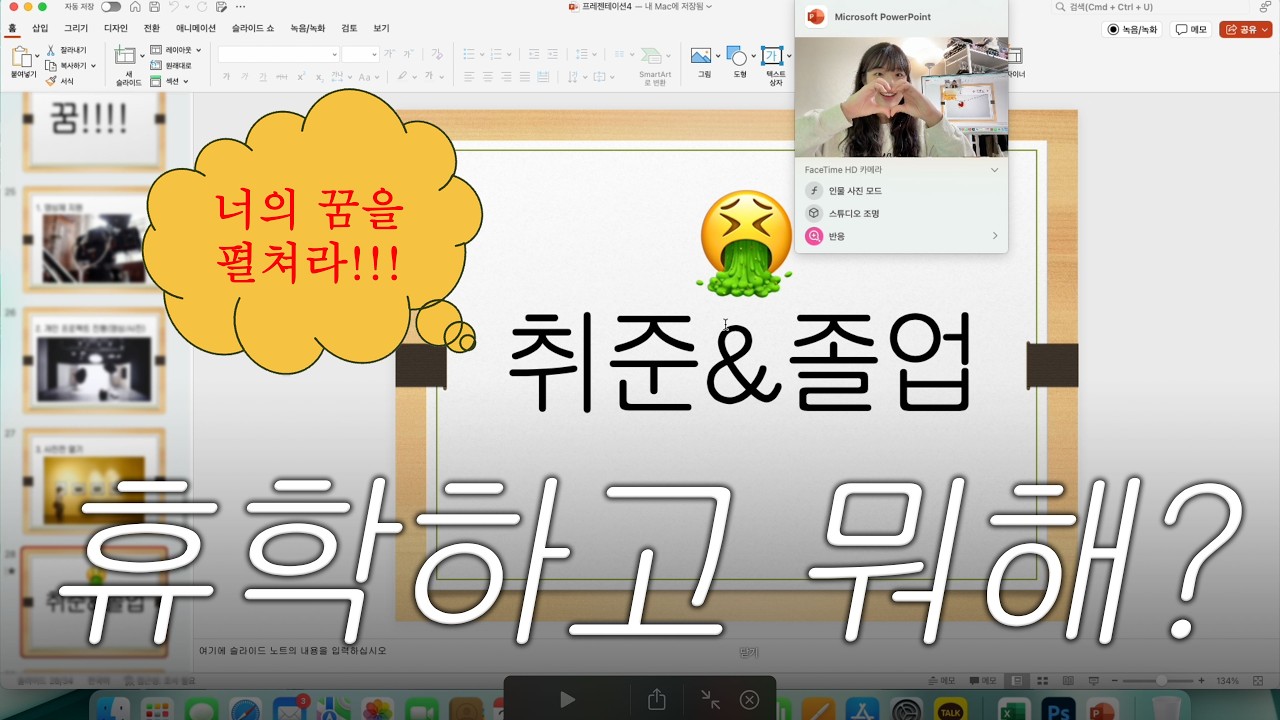Image resolution: width=1280 pixels, height=720 pixels.
Task: Open the 보기 ribbon tab
Action: pyautogui.click(x=381, y=29)
